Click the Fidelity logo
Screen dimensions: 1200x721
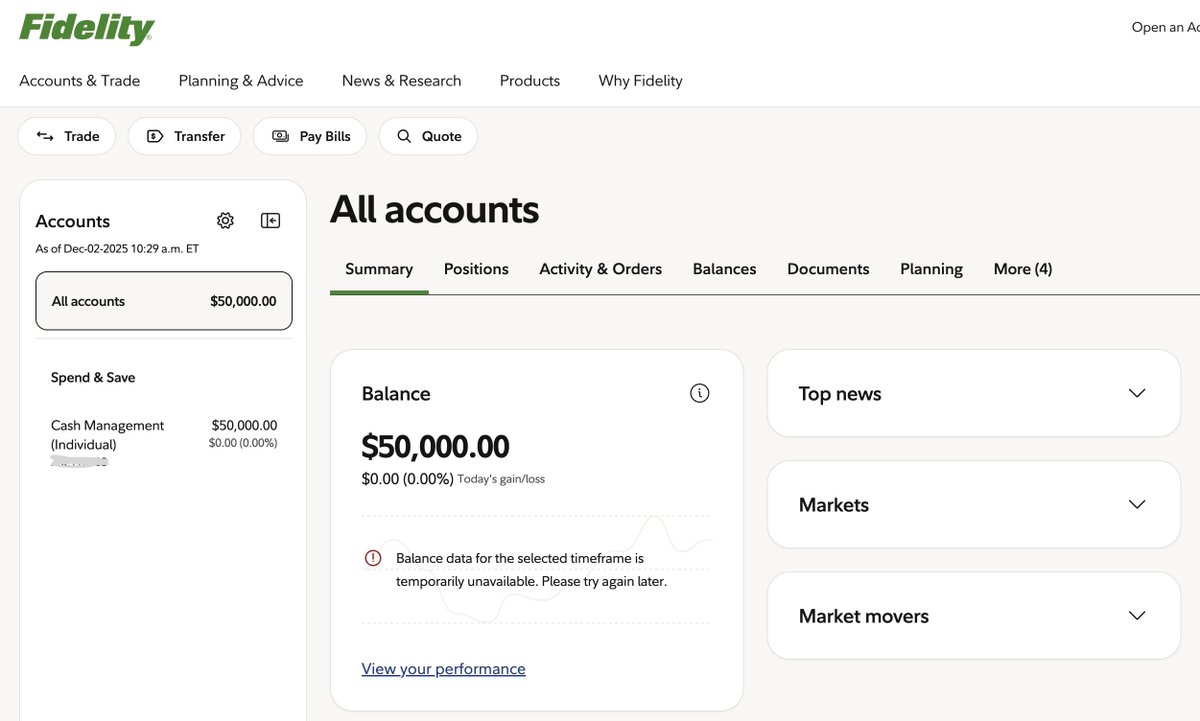(x=87, y=29)
